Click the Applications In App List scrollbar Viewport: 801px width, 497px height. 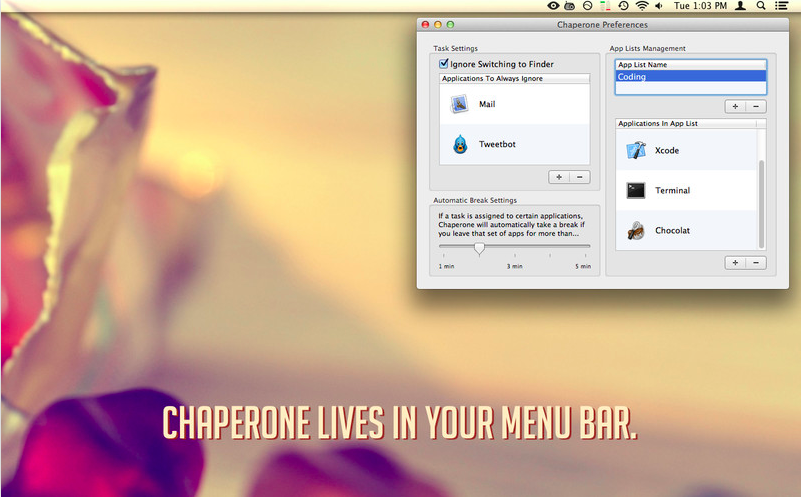click(761, 204)
